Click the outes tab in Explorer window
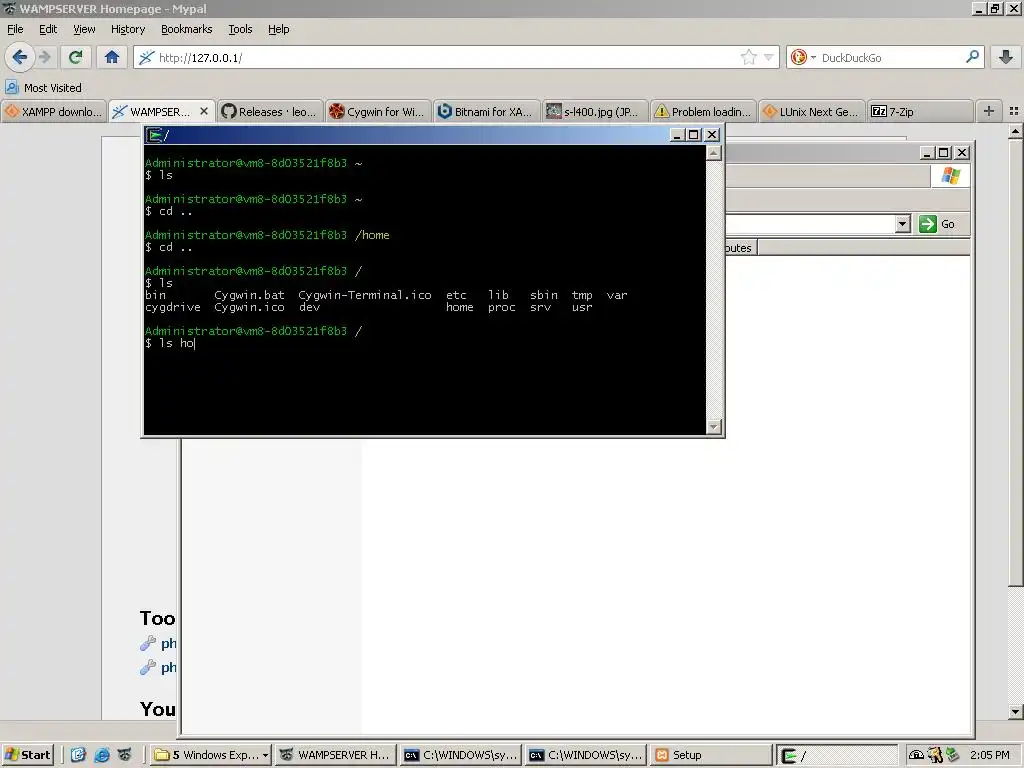 click(x=741, y=248)
